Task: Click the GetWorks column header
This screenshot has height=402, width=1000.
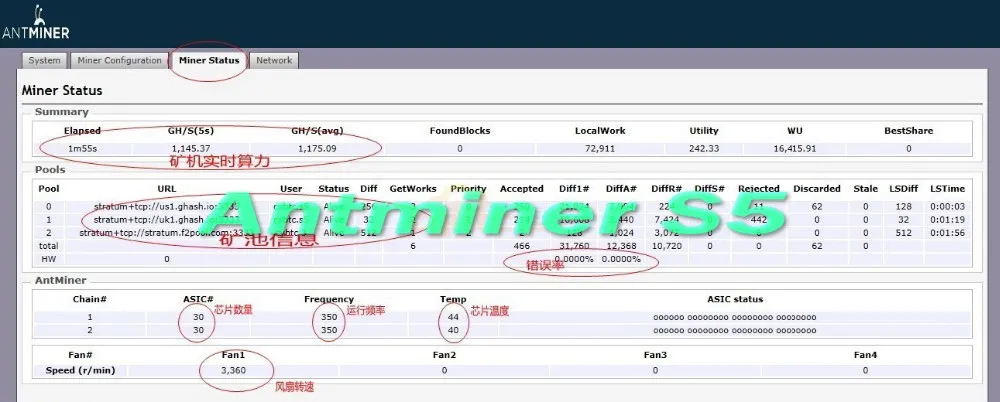Action: (413, 189)
